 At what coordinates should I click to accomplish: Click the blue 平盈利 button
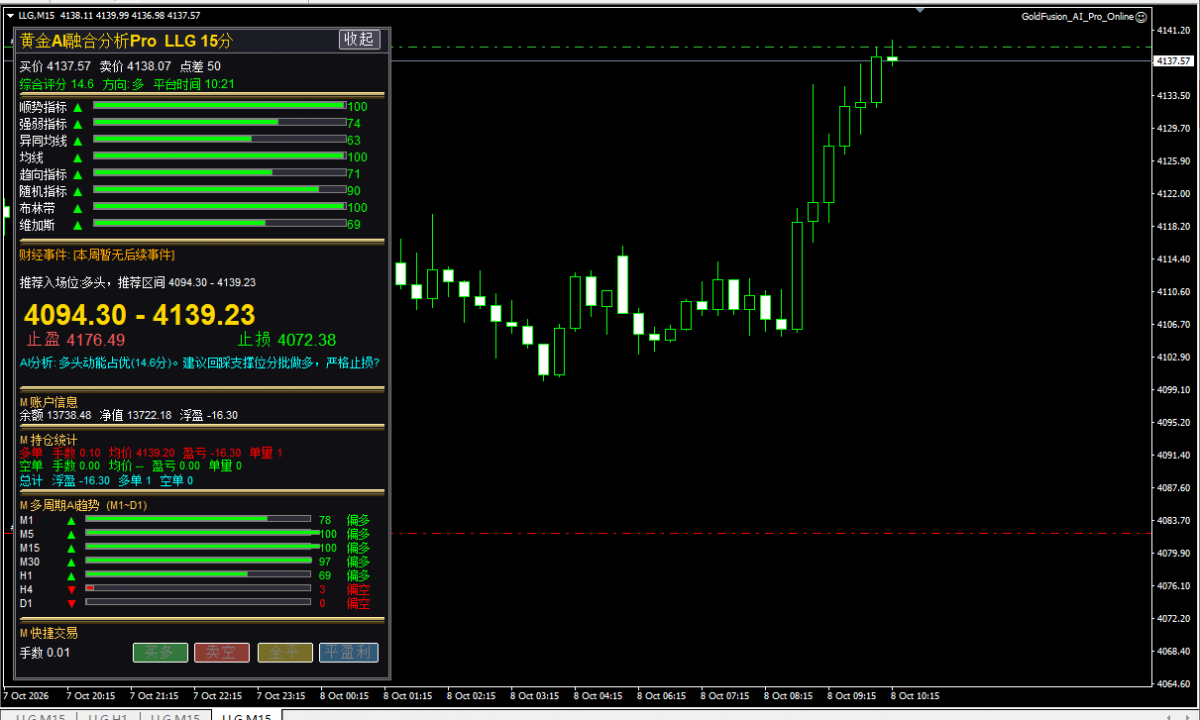349,652
